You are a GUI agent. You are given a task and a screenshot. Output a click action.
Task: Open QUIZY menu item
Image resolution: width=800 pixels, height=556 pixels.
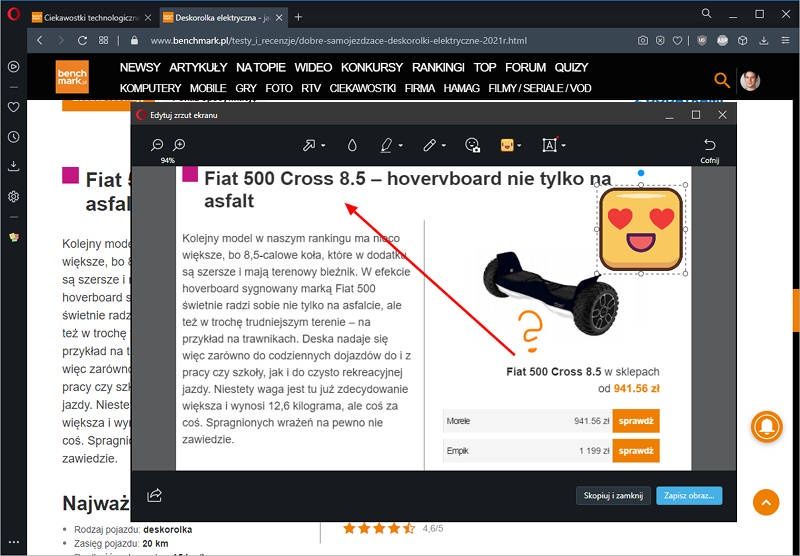571,67
